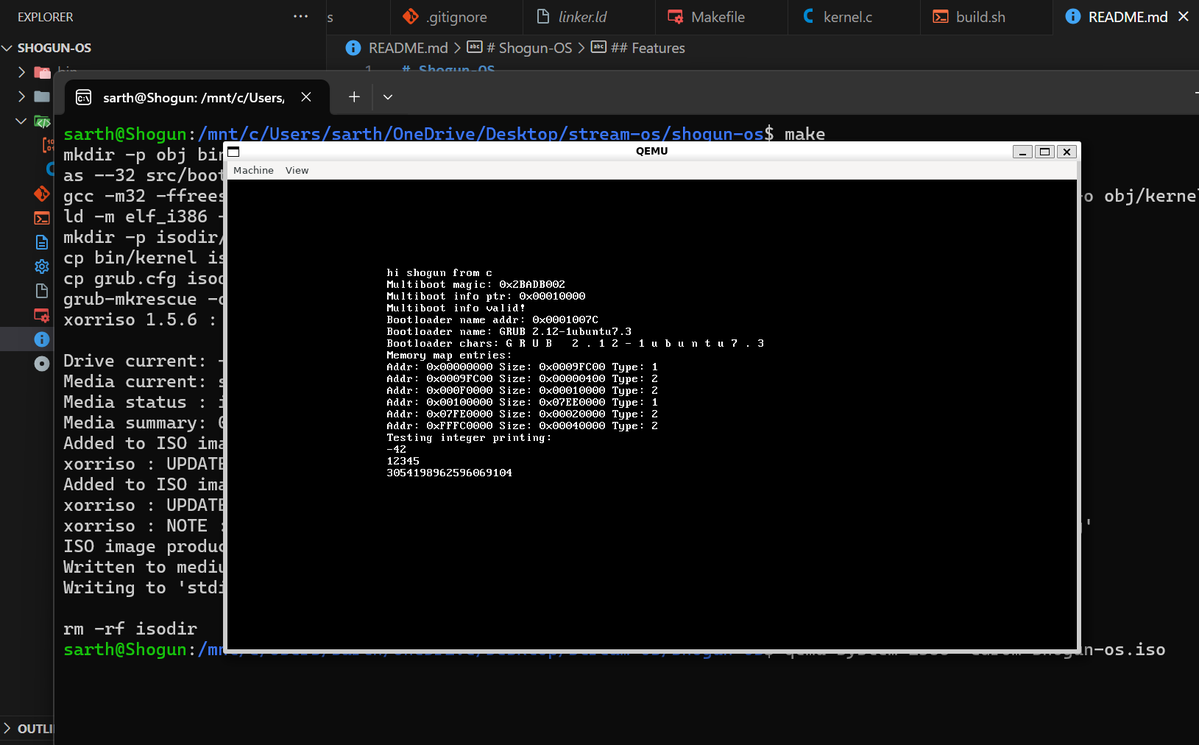Select the README.md editor tab

pos(1127,17)
